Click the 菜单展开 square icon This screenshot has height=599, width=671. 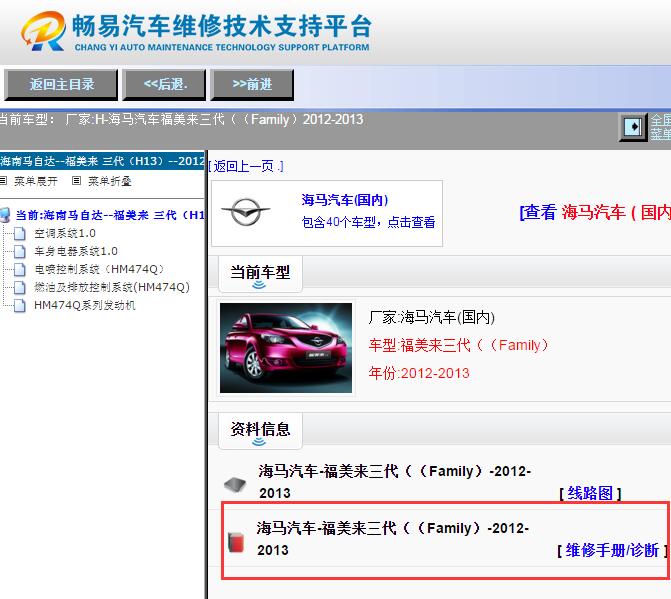3,181
